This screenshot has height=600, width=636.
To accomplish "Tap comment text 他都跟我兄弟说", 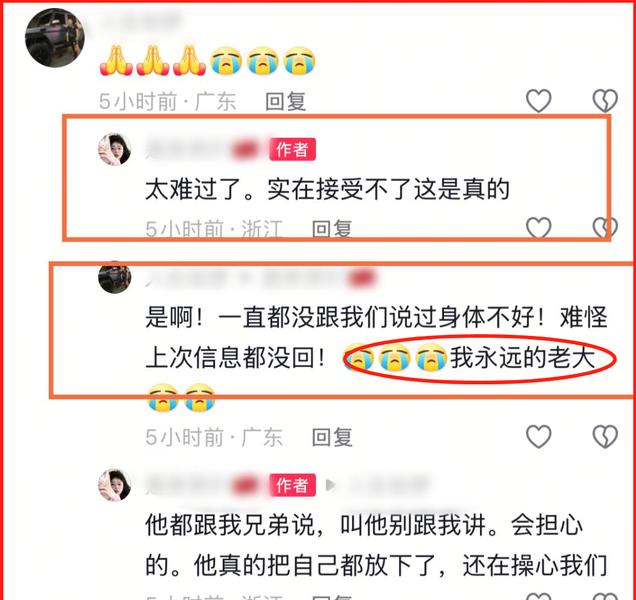I will click(x=376, y=545).
